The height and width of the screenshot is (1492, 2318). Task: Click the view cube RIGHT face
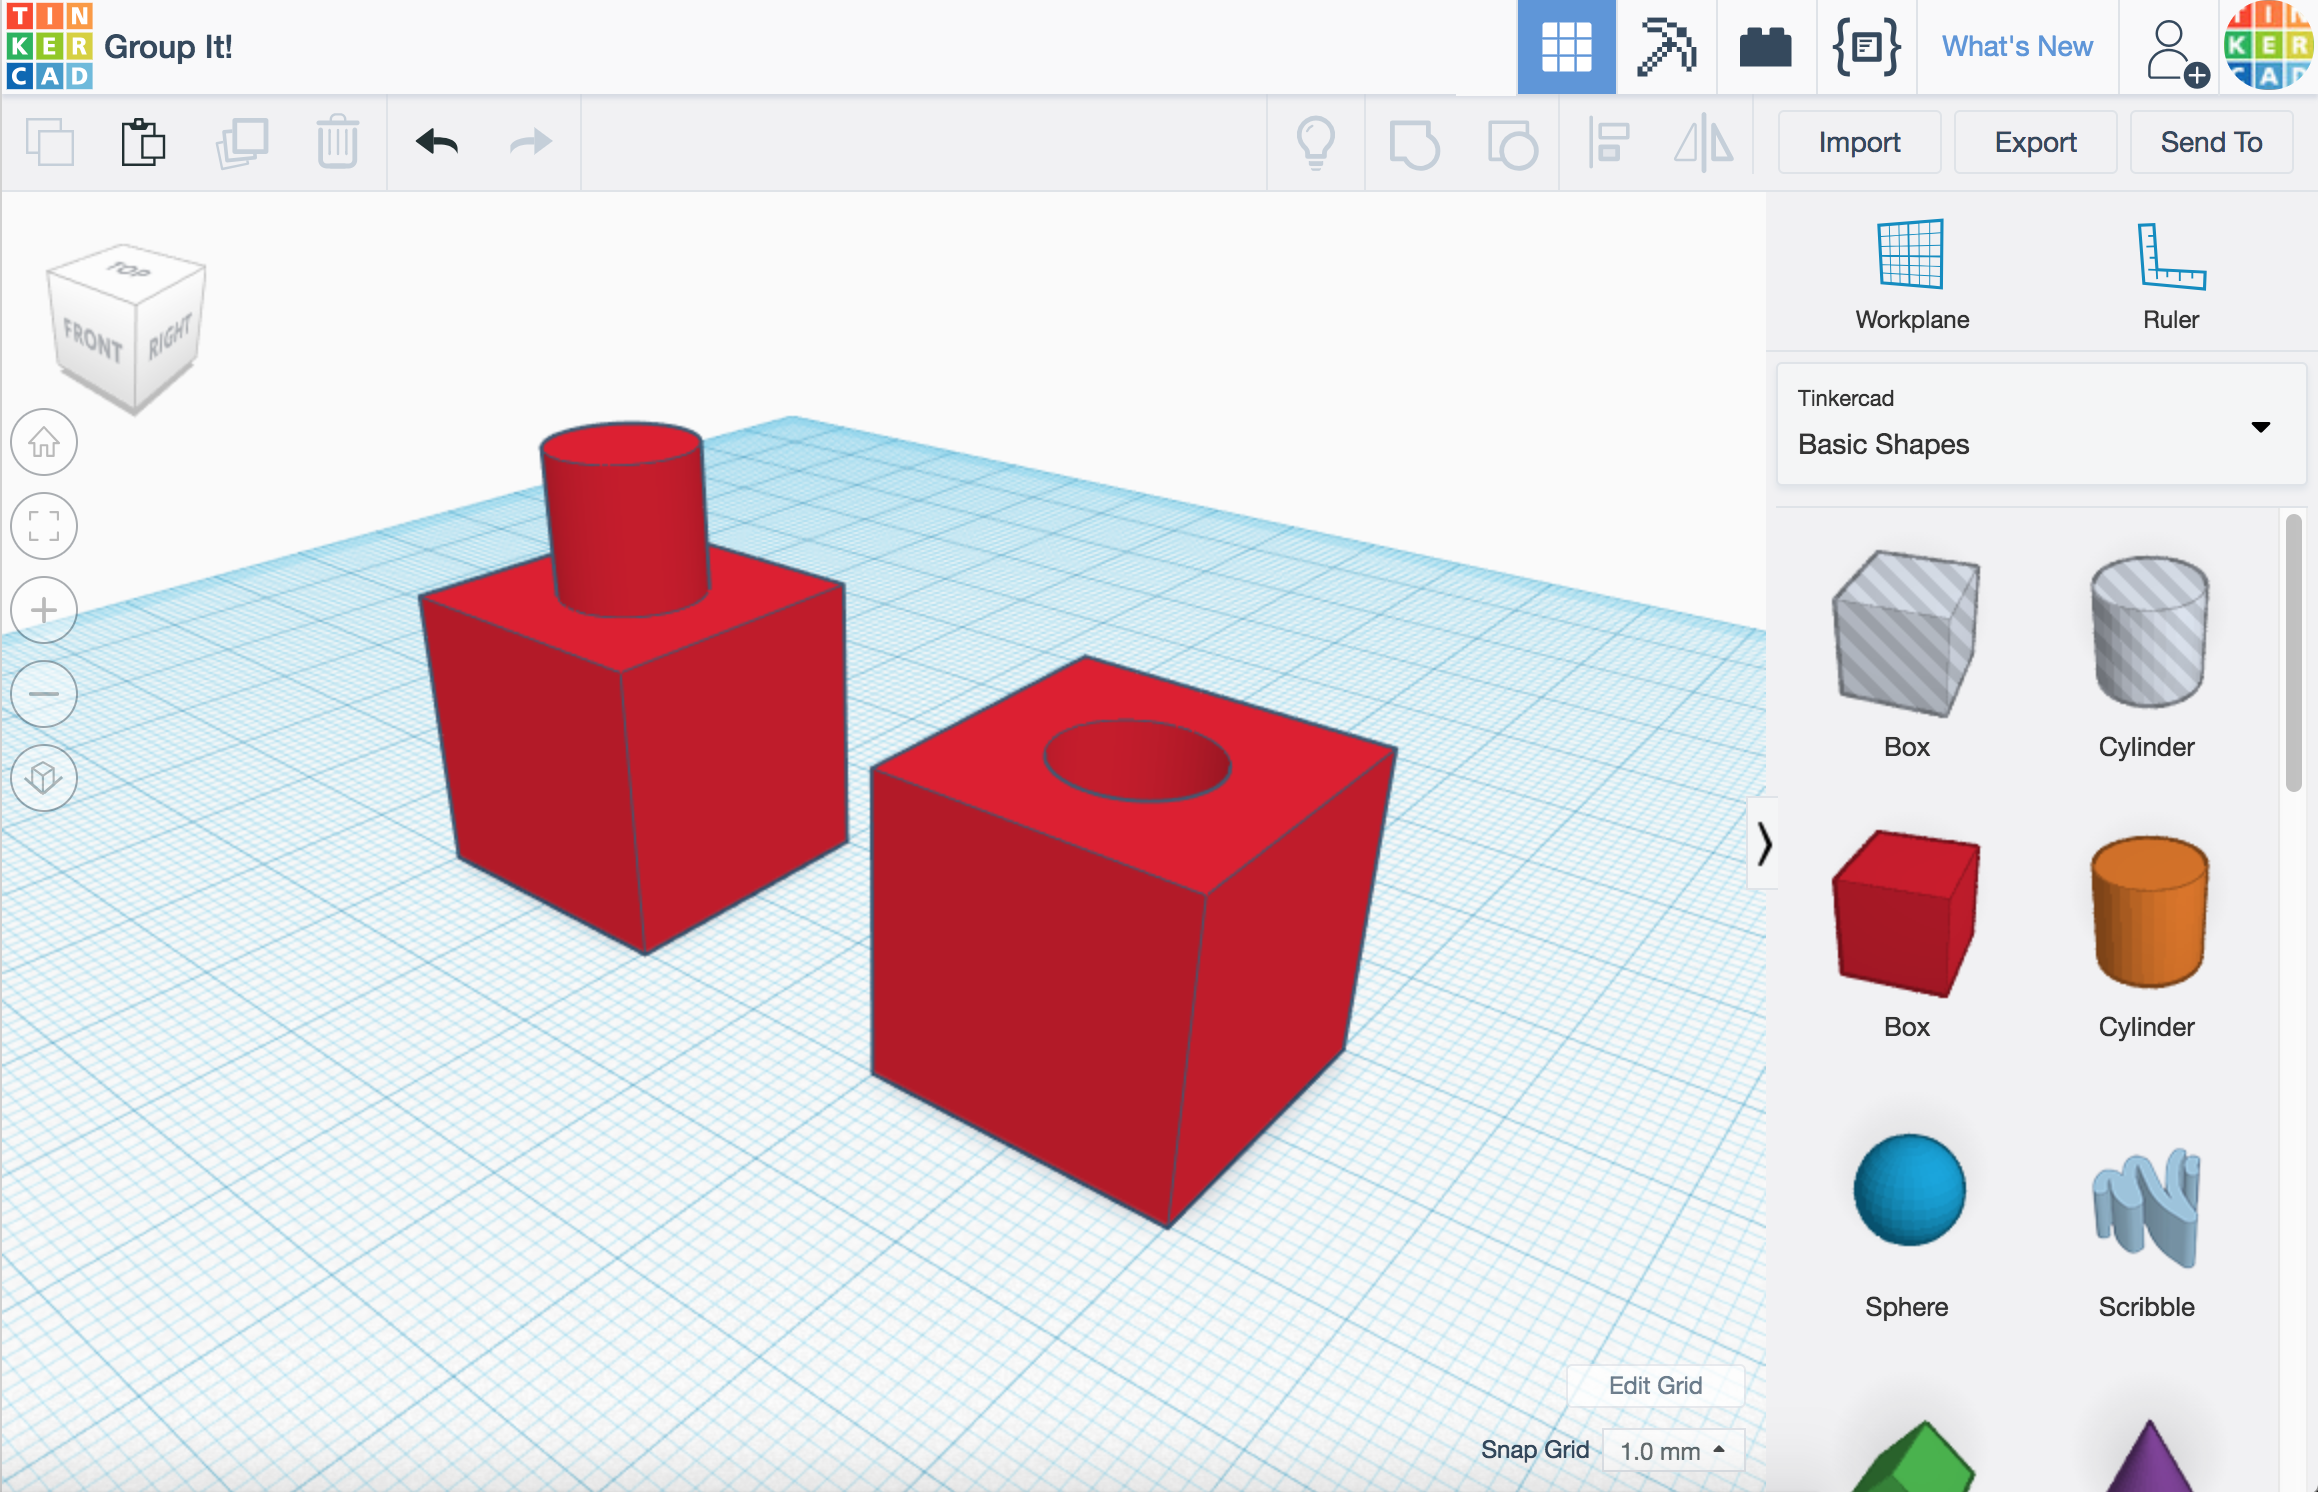[170, 336]
